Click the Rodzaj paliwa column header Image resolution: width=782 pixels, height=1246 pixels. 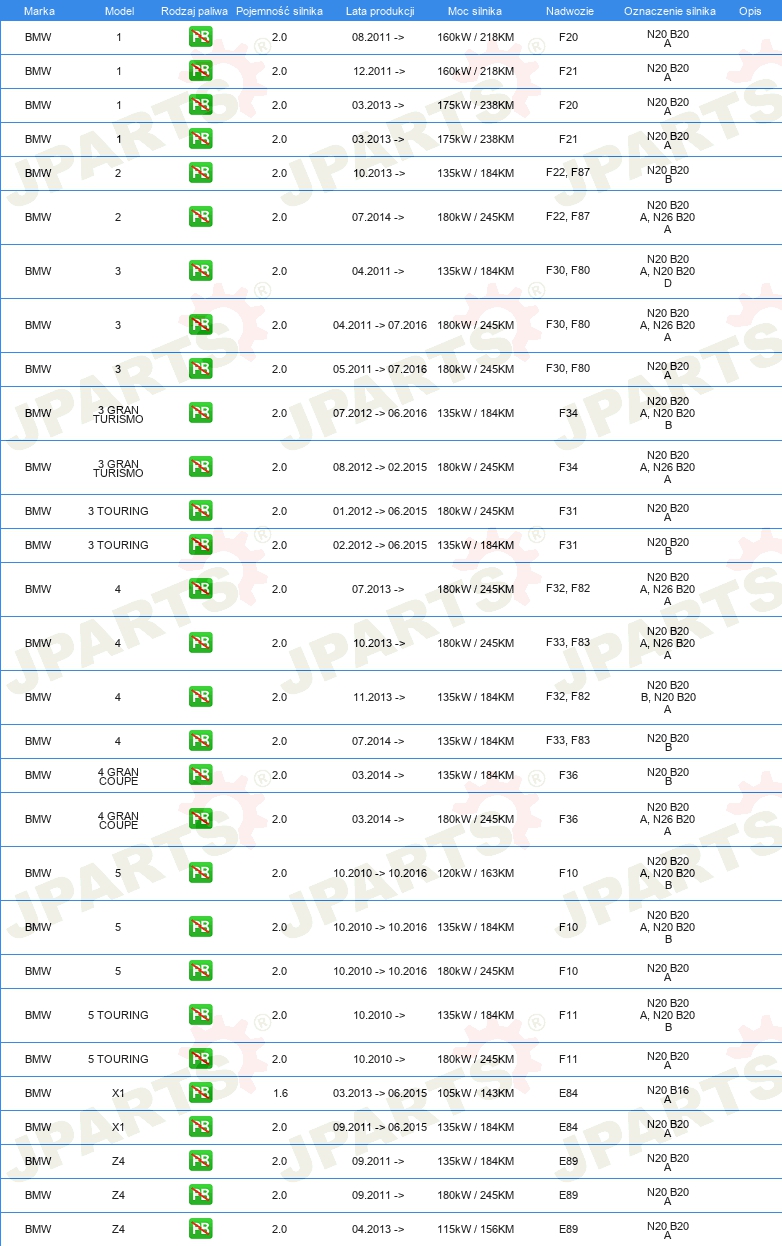tap(194, 11)
